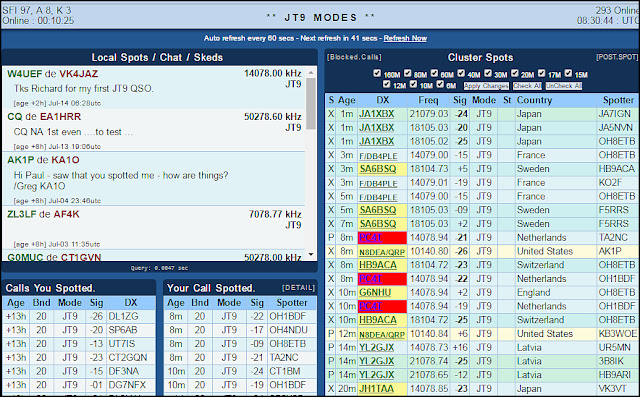Screen dimensions: 640x397
Task: Click the 21079.03 frequency cell
Action: point(429,114)
